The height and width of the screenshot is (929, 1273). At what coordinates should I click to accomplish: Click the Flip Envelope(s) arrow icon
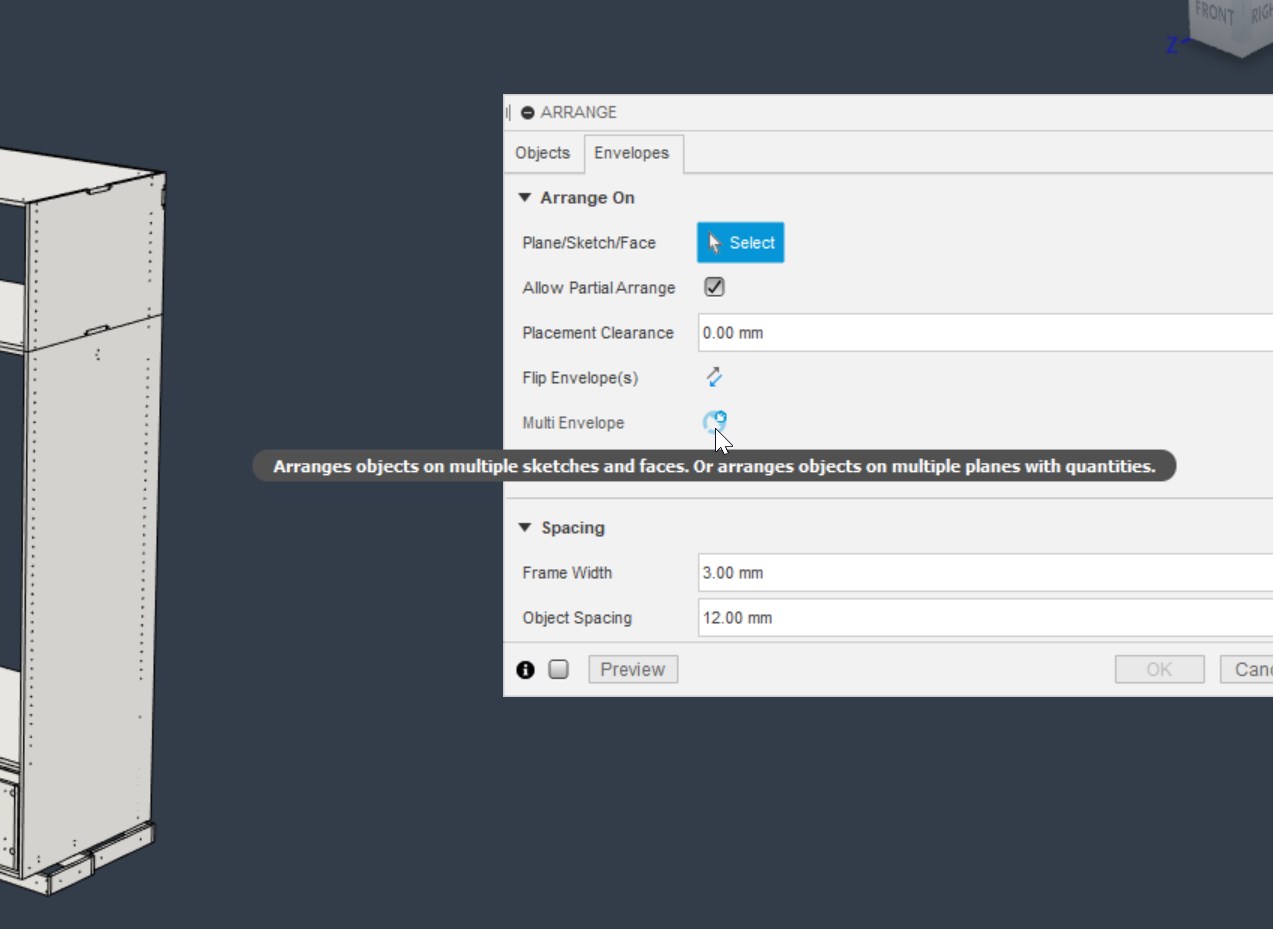(714, 377)
